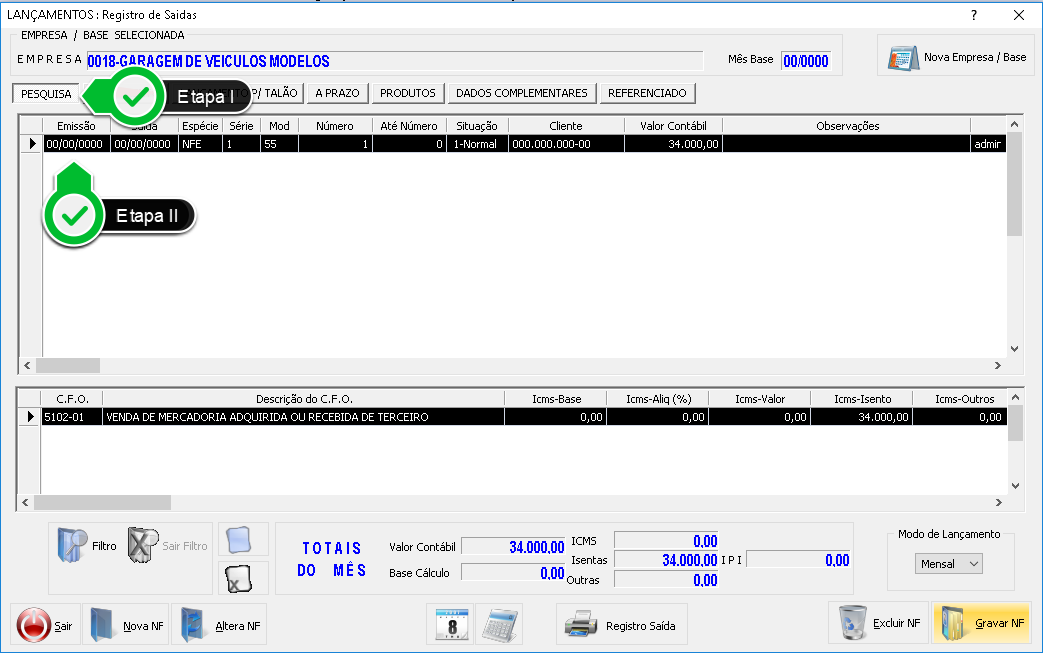The height and width of the screenshot is (653, 1043).
Task: Click the crossed-out page icon button
Action: click(x=243, y=579)
